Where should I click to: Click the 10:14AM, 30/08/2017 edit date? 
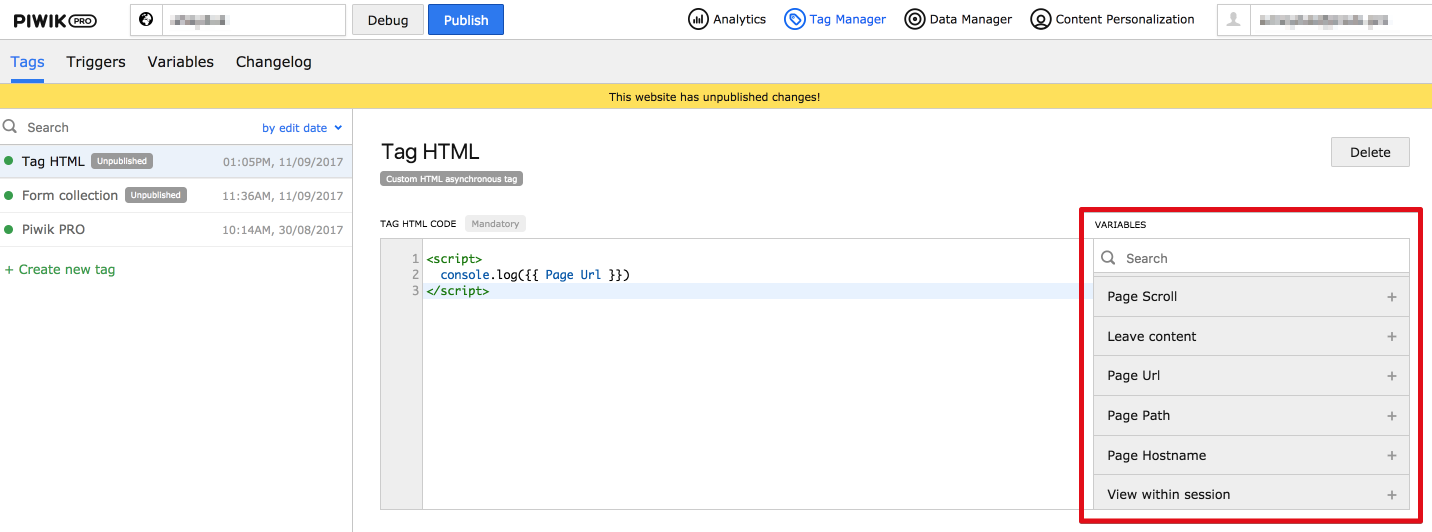[x=283, y=230]
